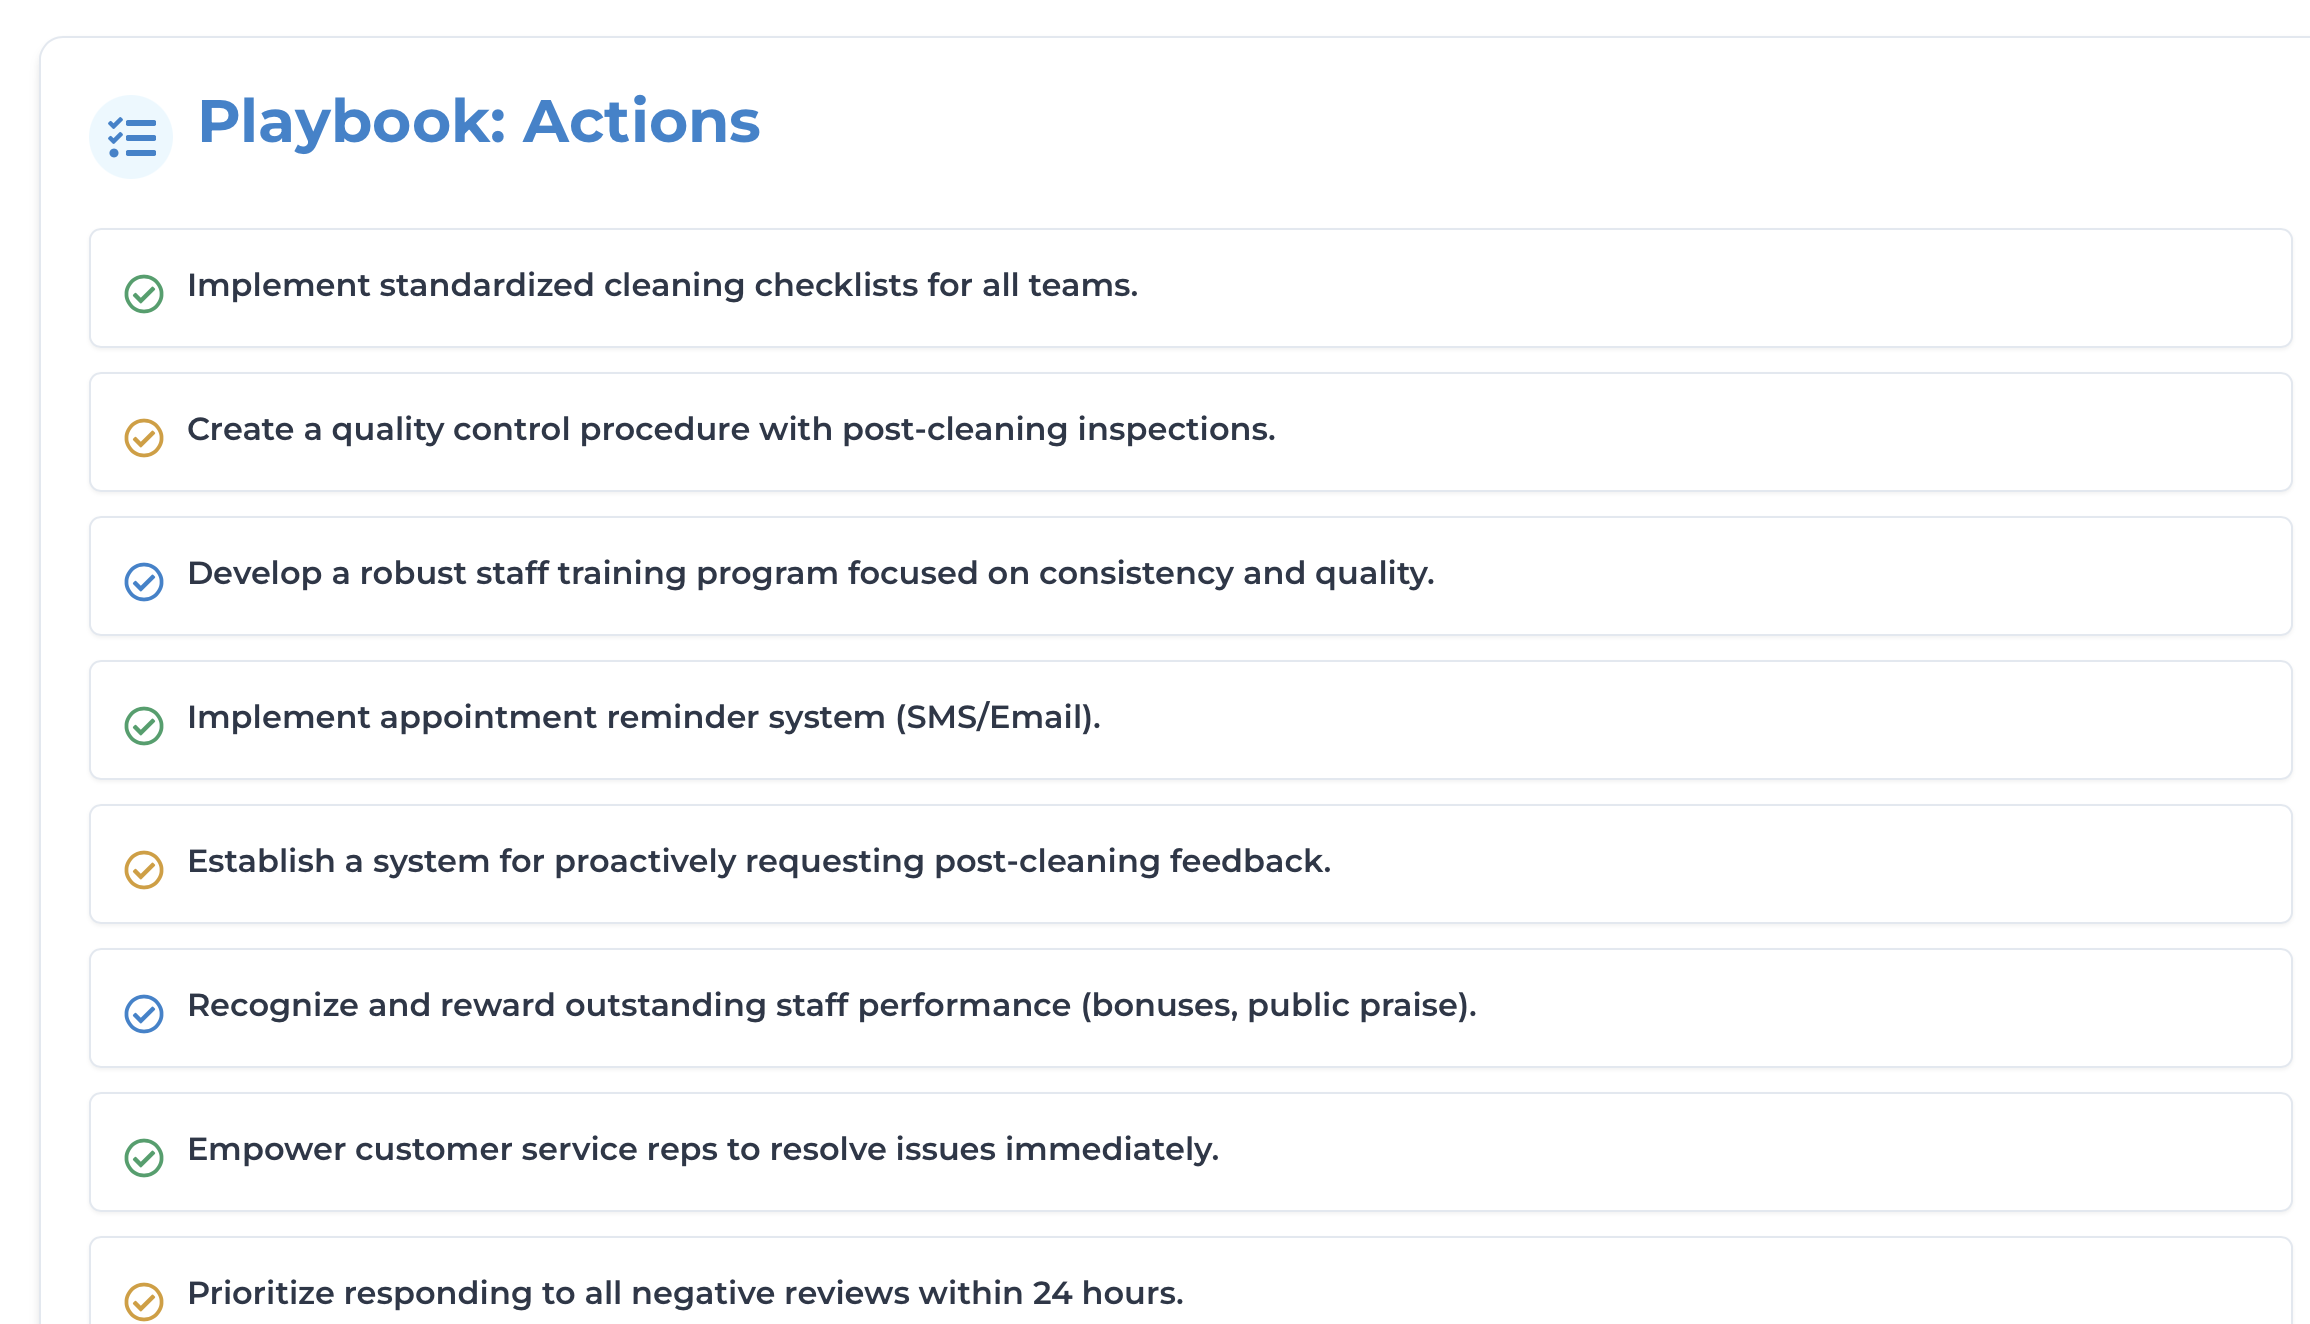
Task: Click the "Implement appointment reminder system" text
Action: click(536, 718)
